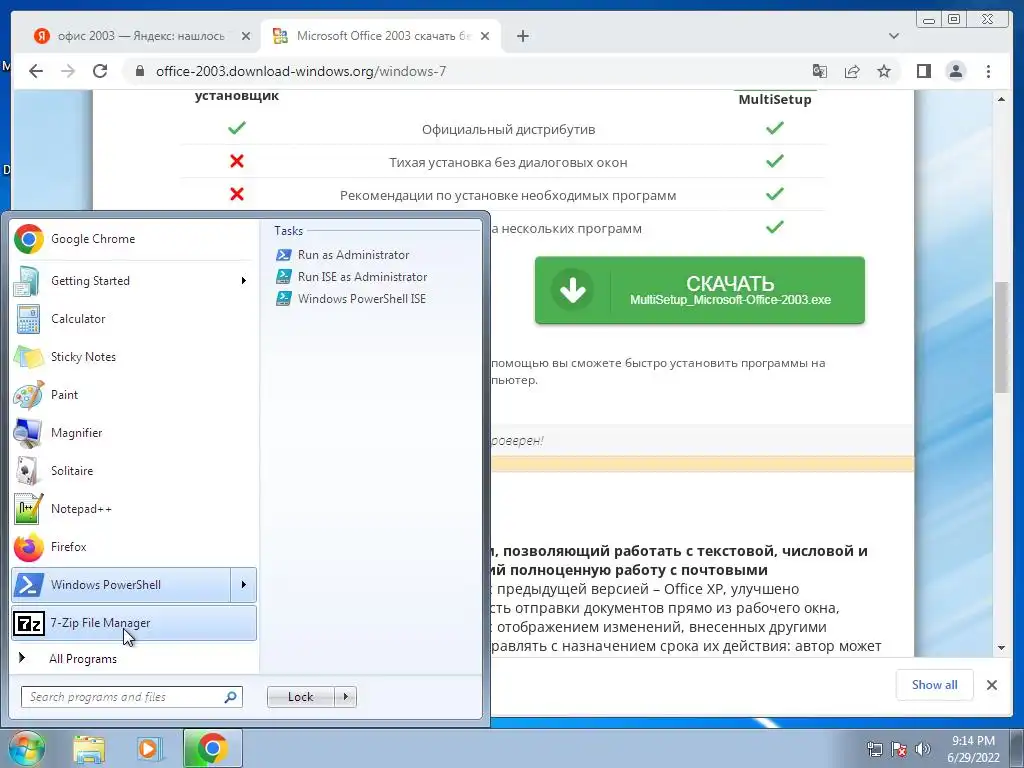Click page scrollbar up arrow
Image resolution: width=1024 pixels, height=768 pixels.
pos(1002,99)
